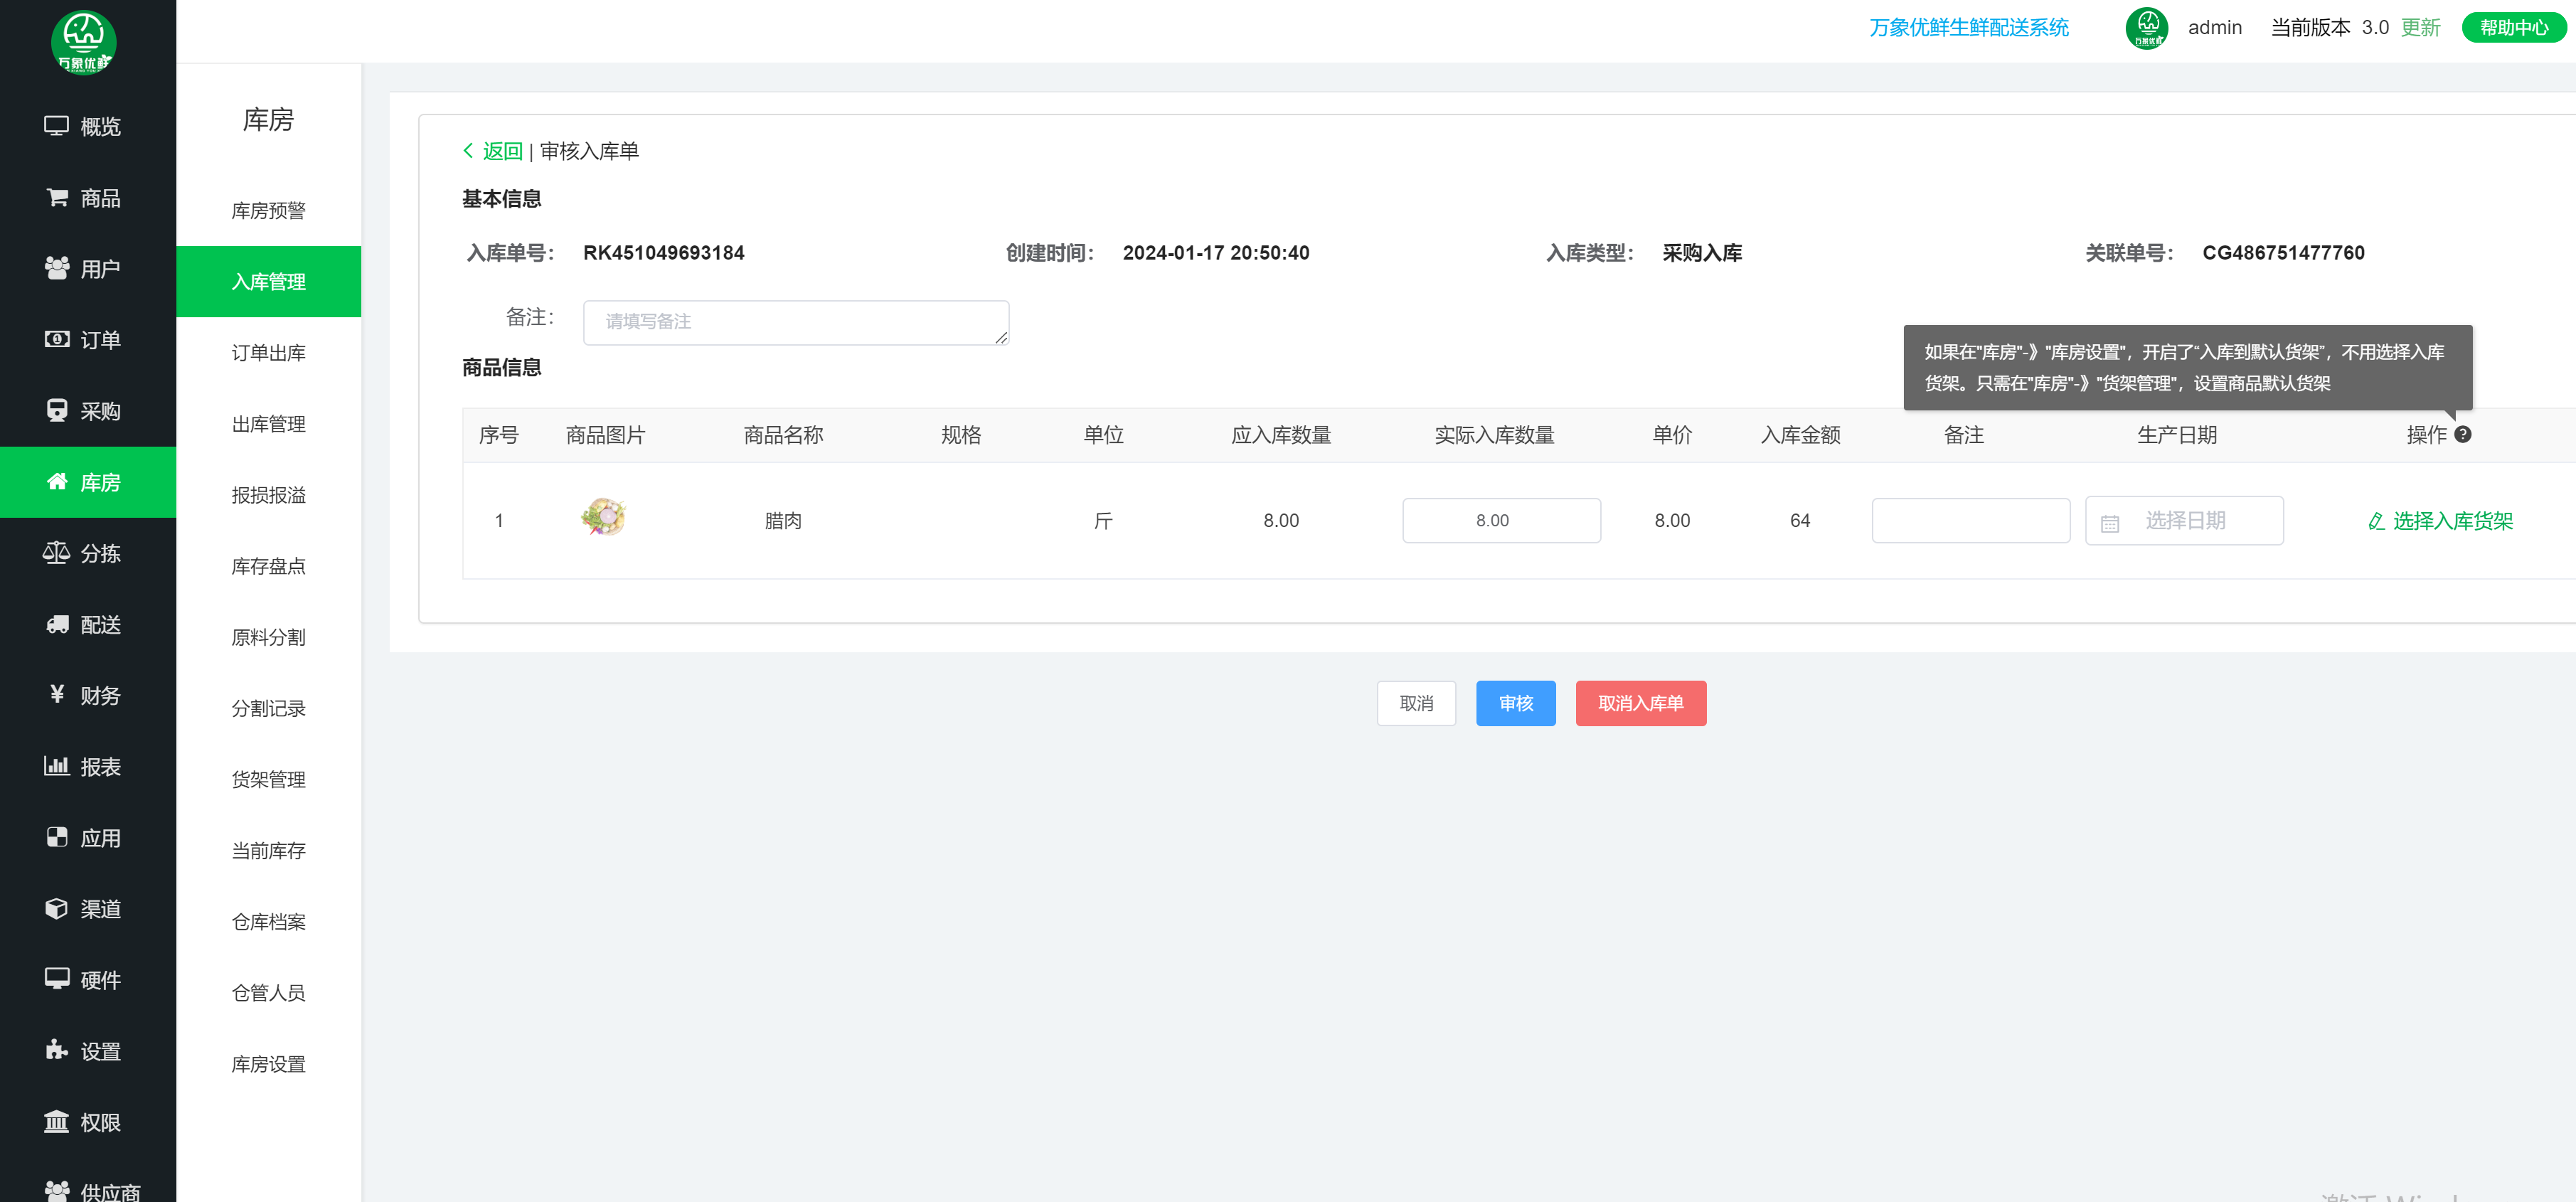This screenshot has width=2576, height=1202.
Task: Click the 概览 monitor icon in the sidebar
Action: tap(56, 126)
